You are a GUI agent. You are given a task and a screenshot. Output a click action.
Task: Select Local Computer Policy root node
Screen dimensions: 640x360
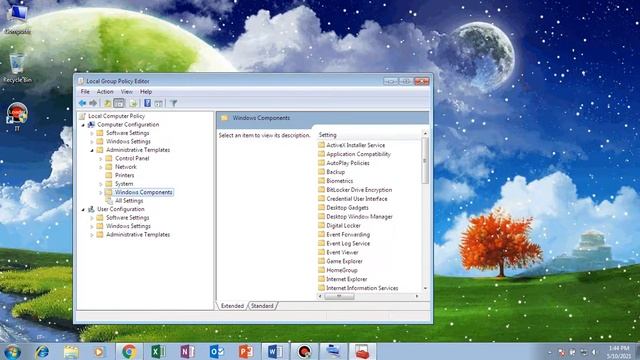116,116
